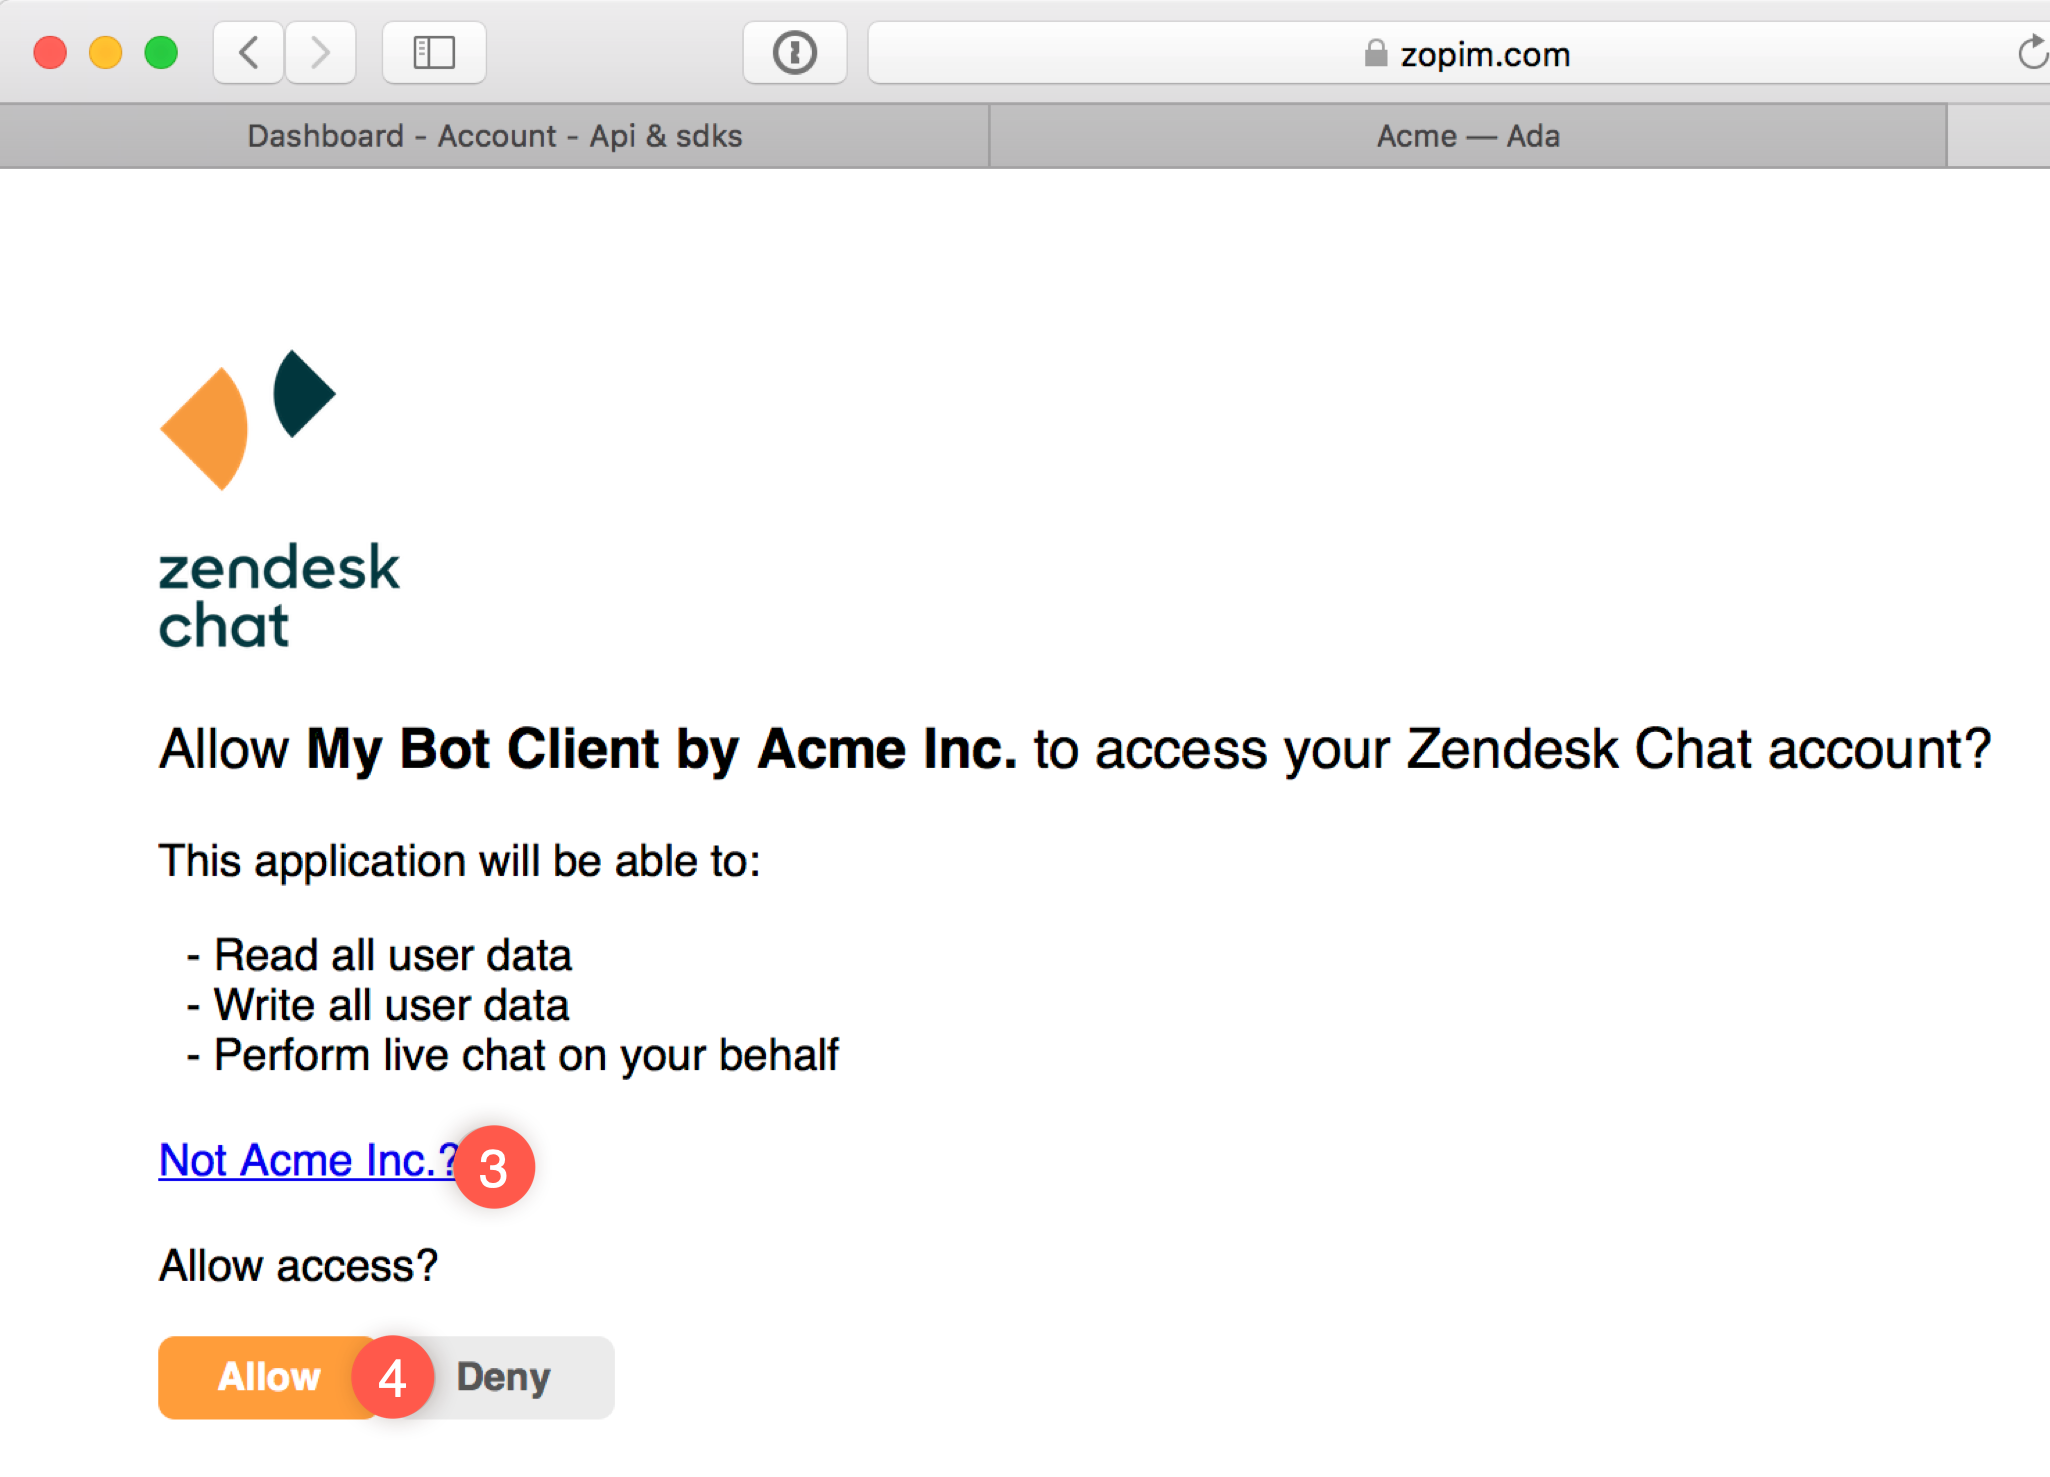Maximize the window with the green button
The image size is (2050, 1477).
coord(161,52)
